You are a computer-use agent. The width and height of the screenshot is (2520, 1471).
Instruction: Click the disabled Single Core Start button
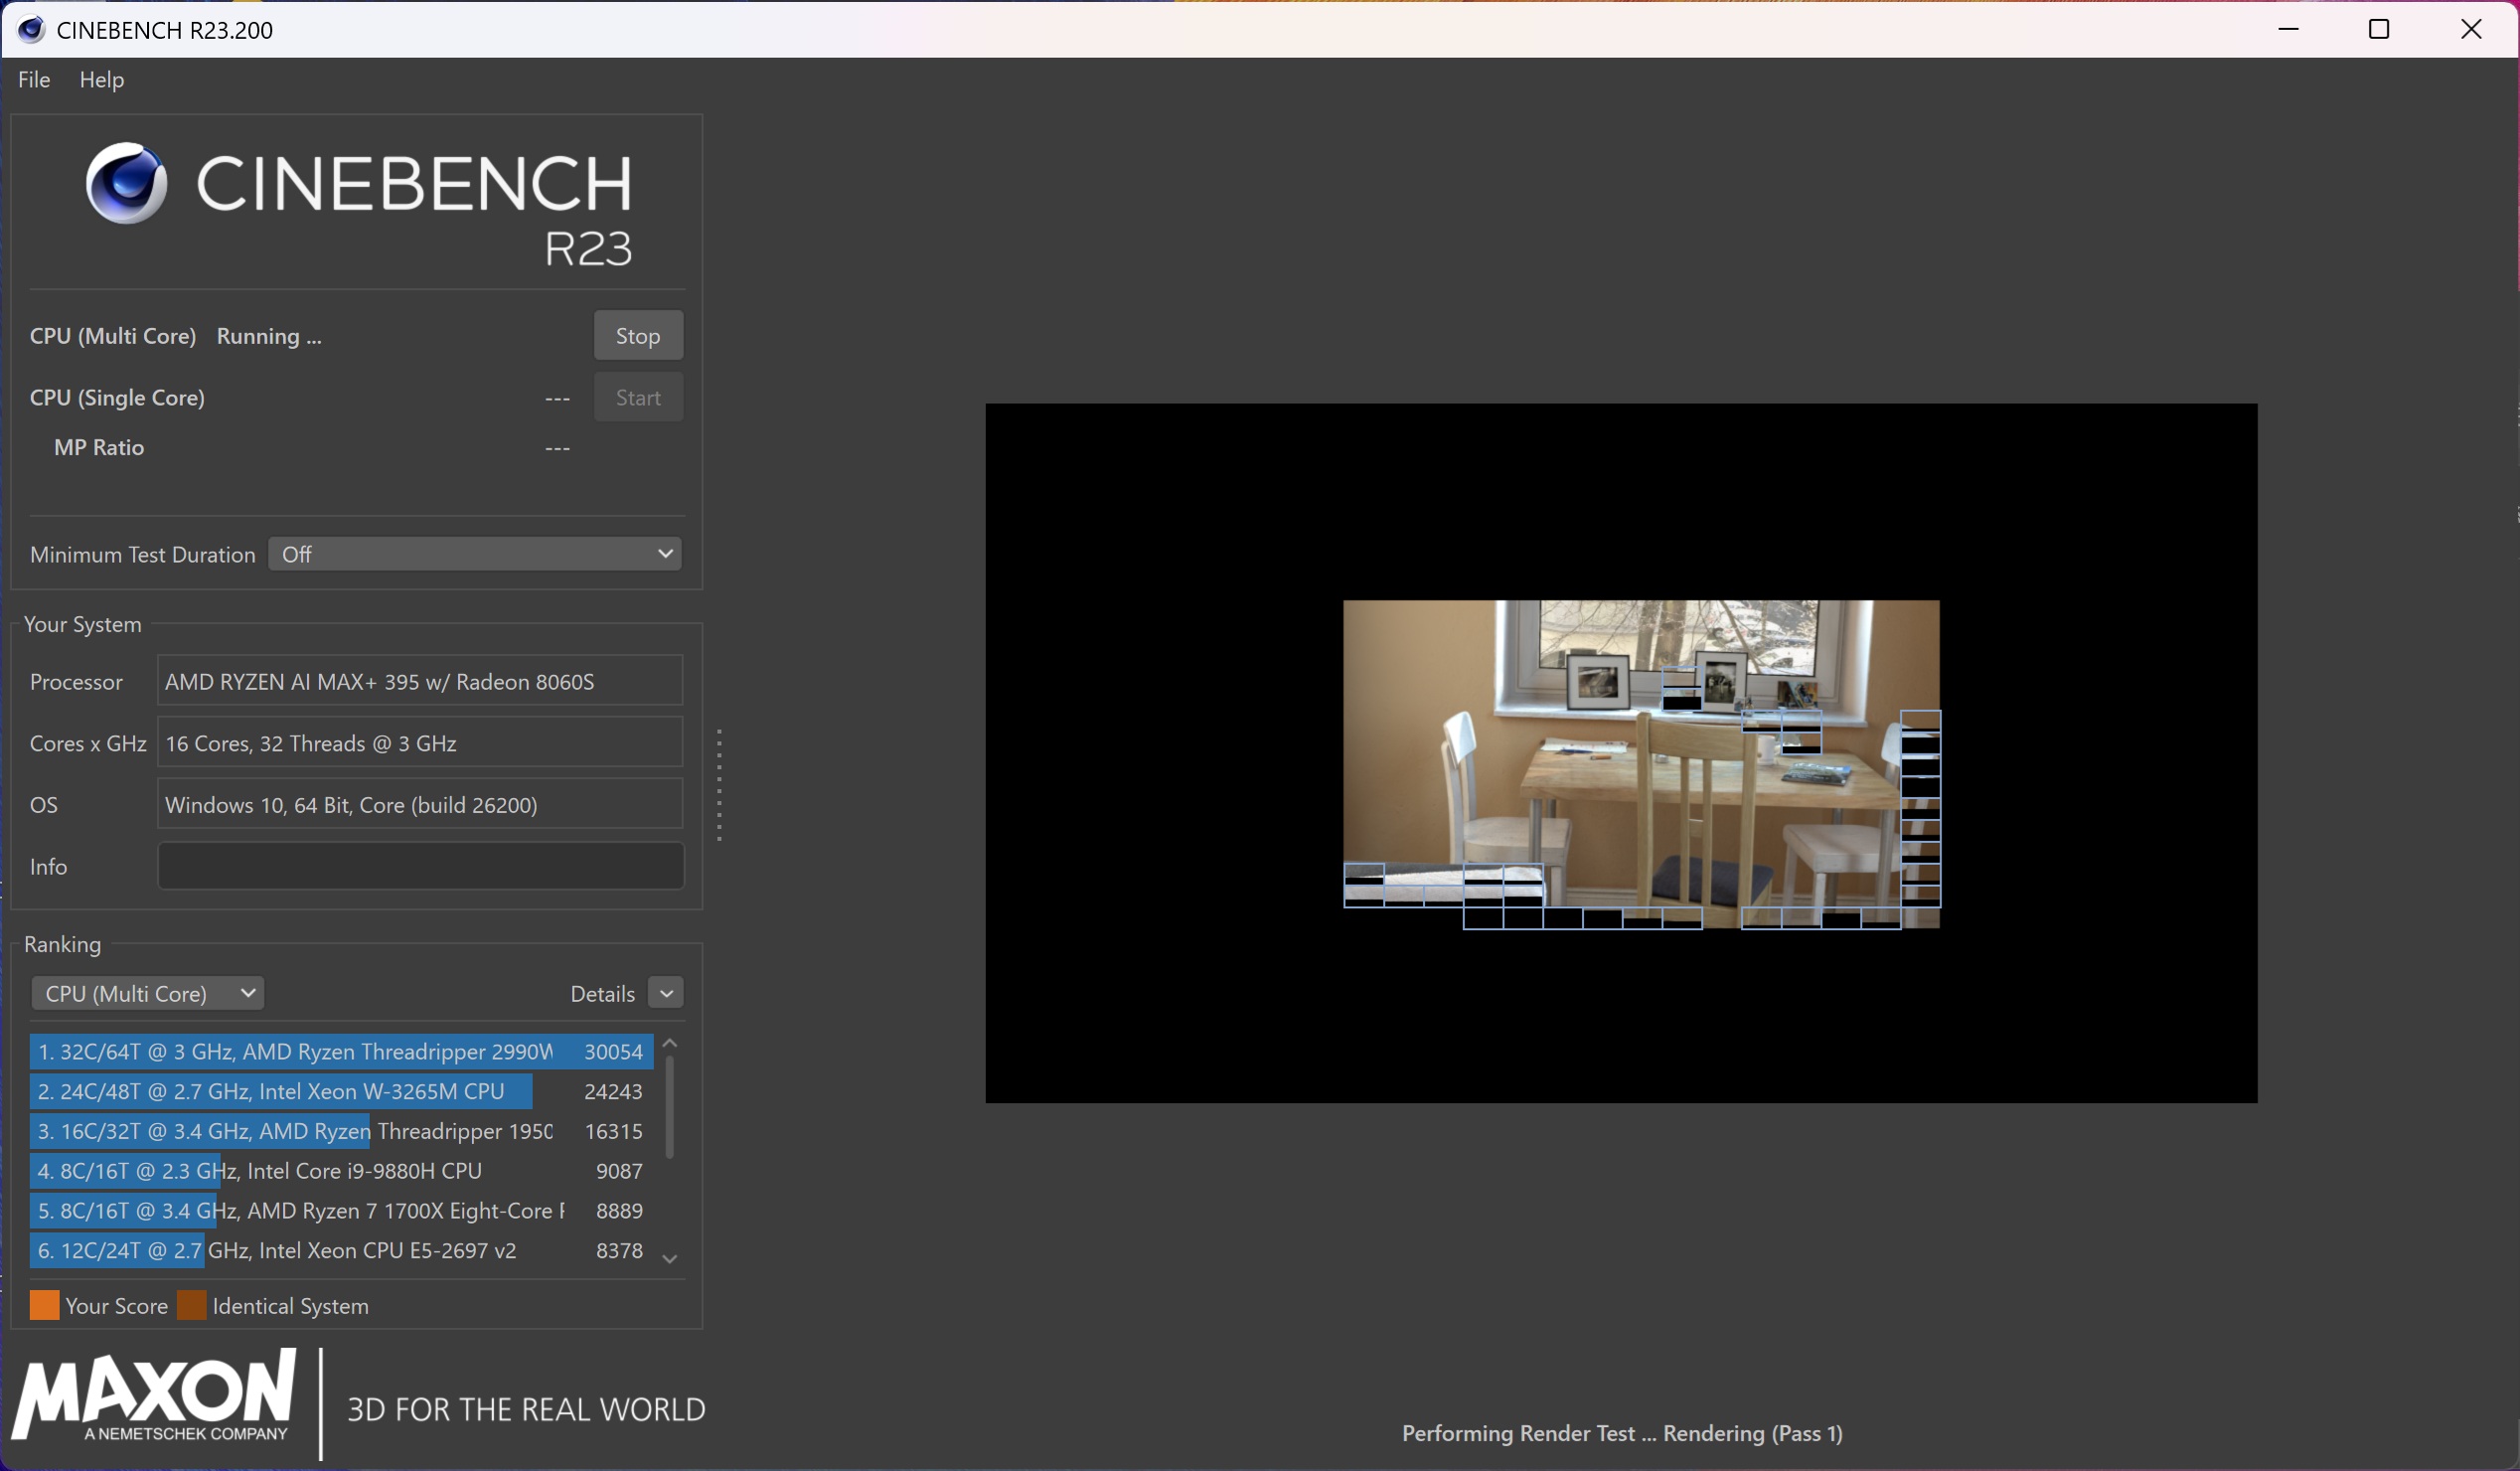[638, 398]
